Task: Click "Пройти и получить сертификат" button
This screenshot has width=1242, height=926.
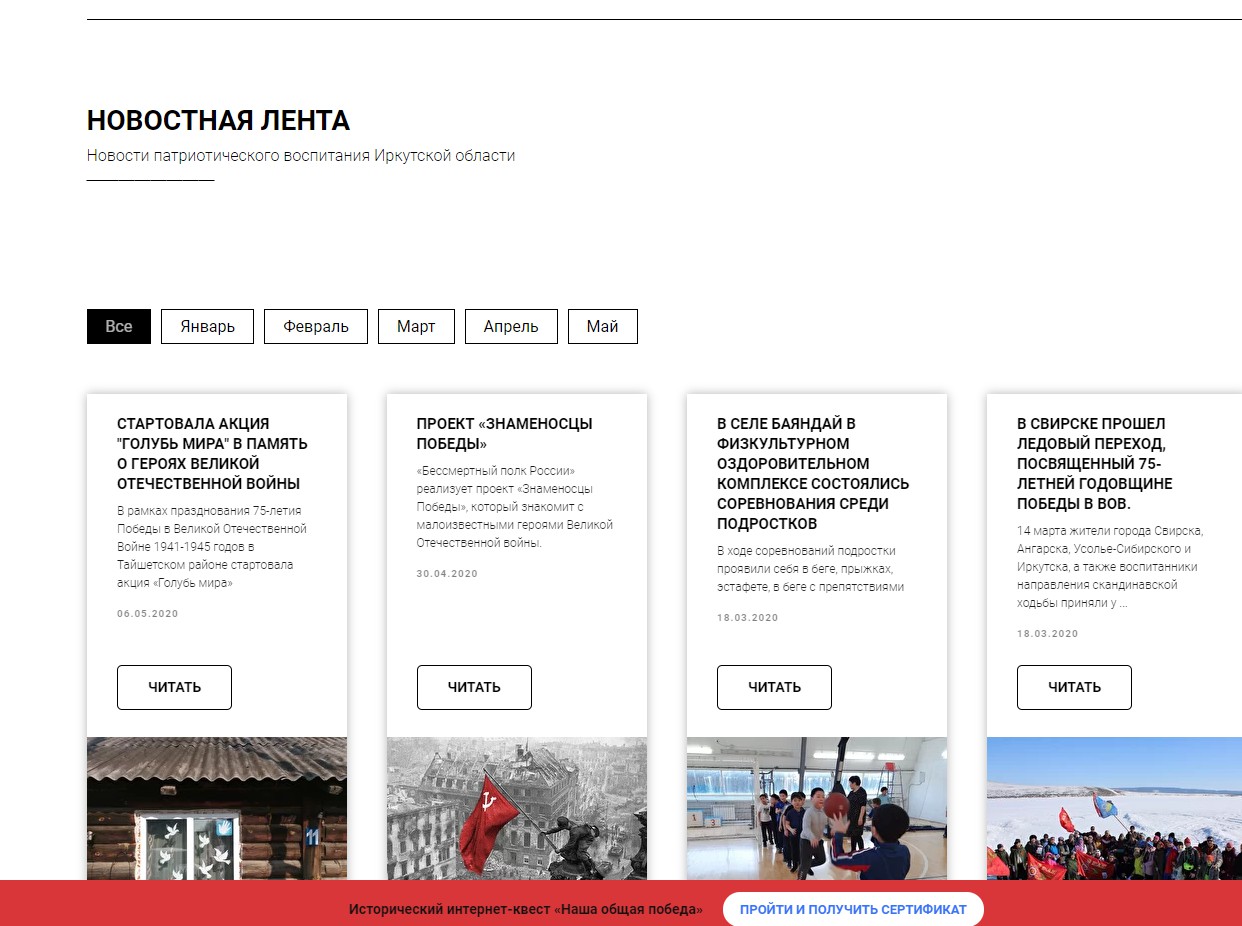Action: click(x=853, y=910)
